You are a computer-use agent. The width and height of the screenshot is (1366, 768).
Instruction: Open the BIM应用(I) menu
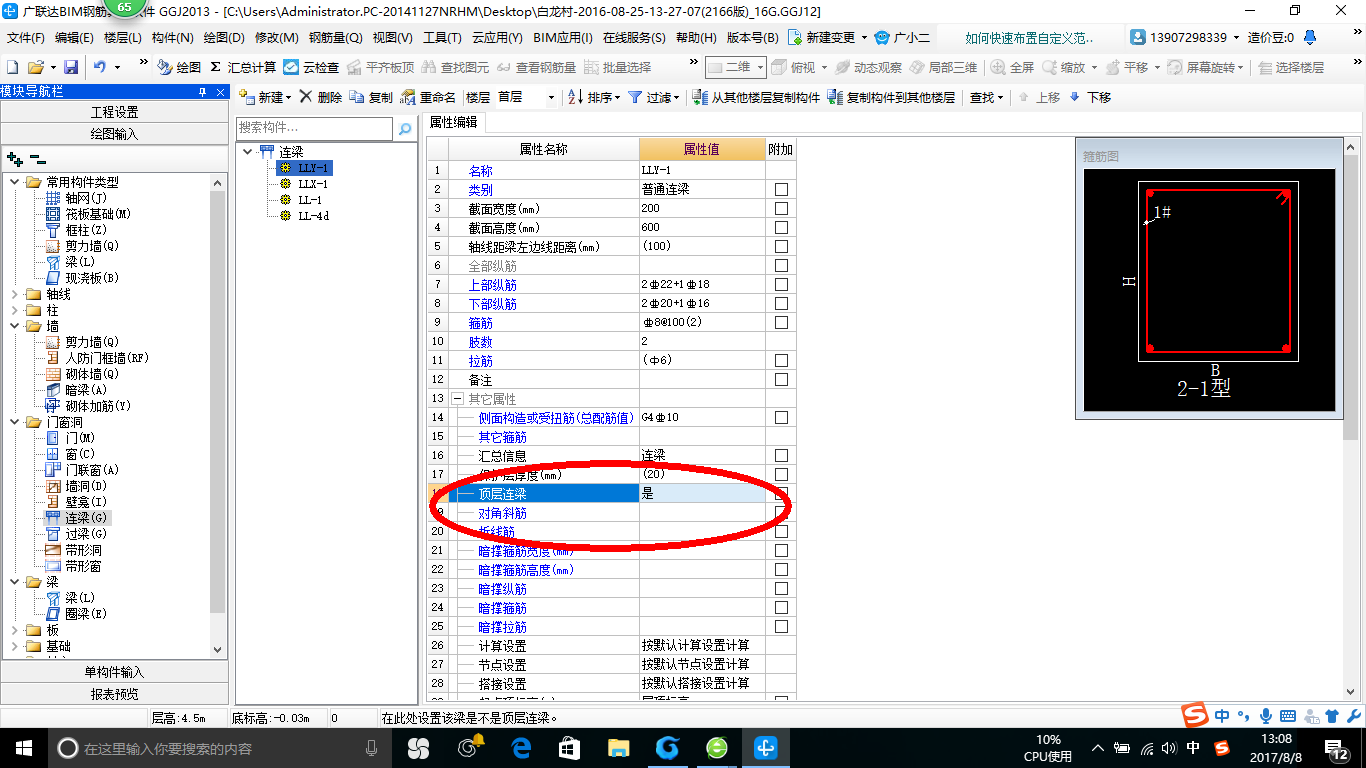563,38
